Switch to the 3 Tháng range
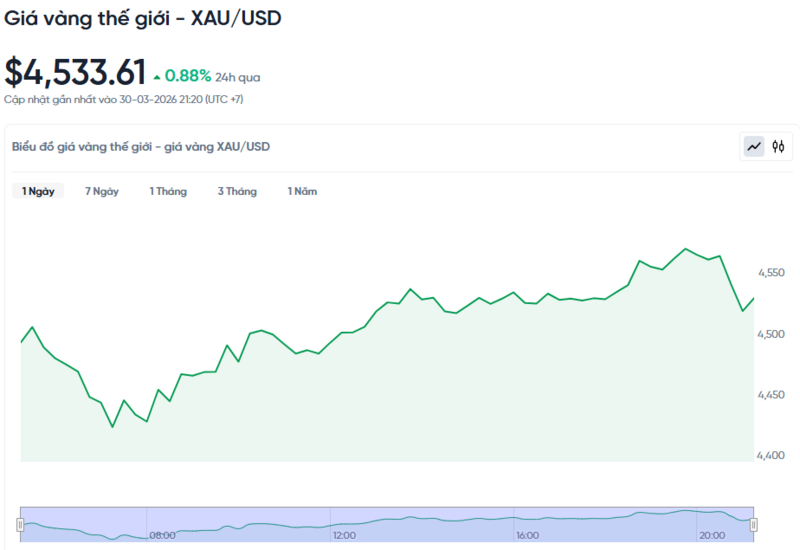 (x=237, y=191)
